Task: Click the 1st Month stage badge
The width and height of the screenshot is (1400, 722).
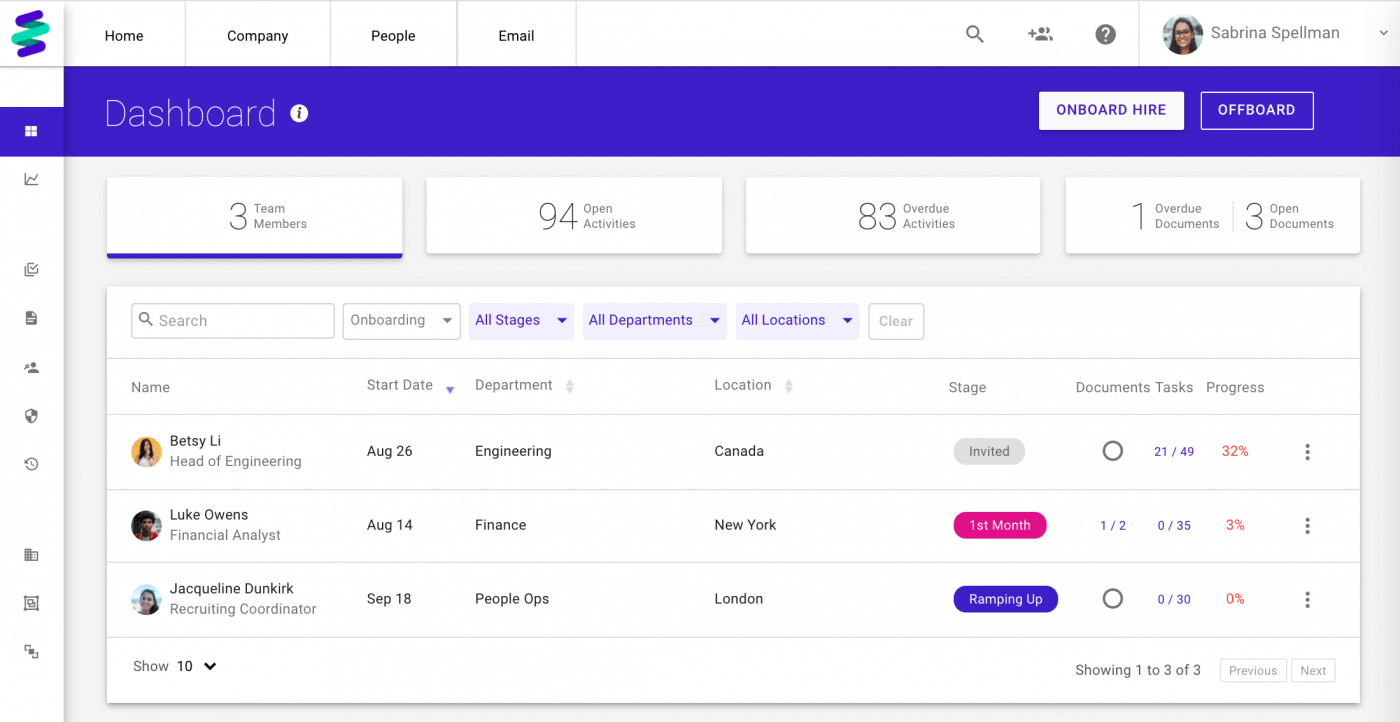Action: 1000,525
